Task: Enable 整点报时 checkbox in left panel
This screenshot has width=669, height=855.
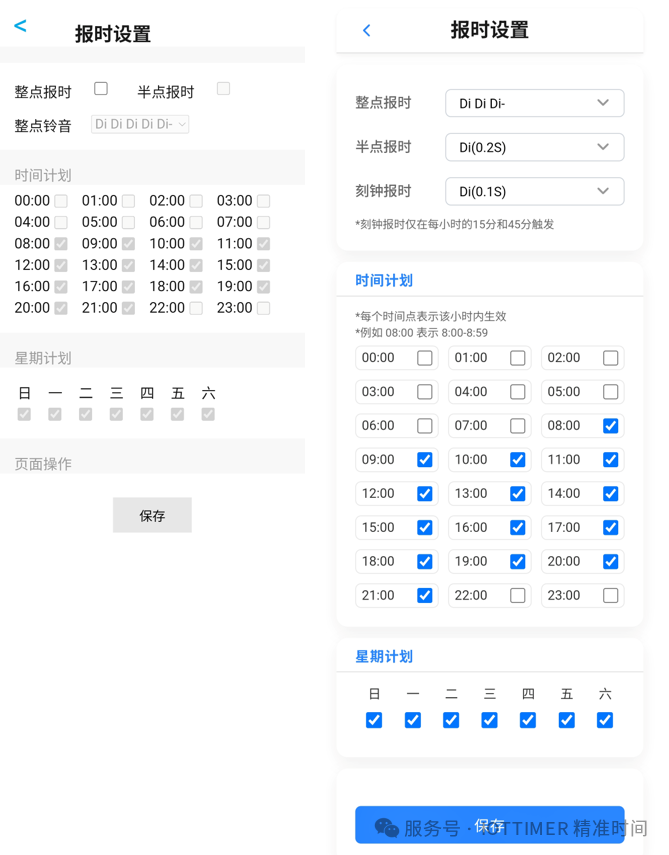Action: coord(101,88)
